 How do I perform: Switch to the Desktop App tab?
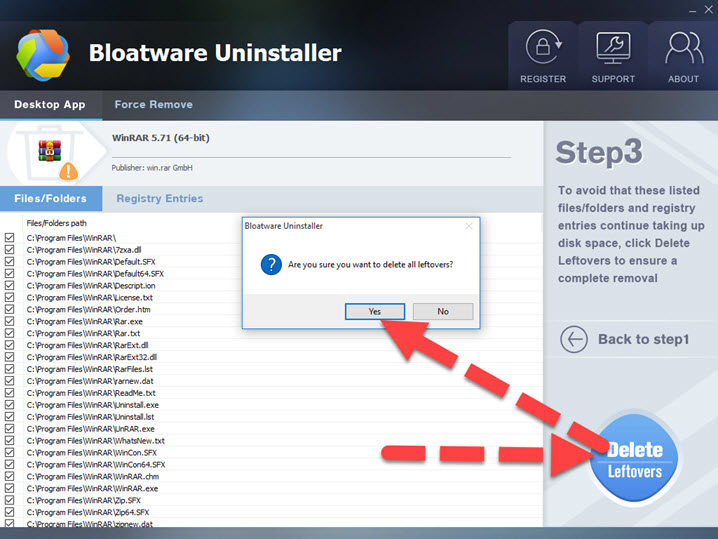tap(50, 104)
